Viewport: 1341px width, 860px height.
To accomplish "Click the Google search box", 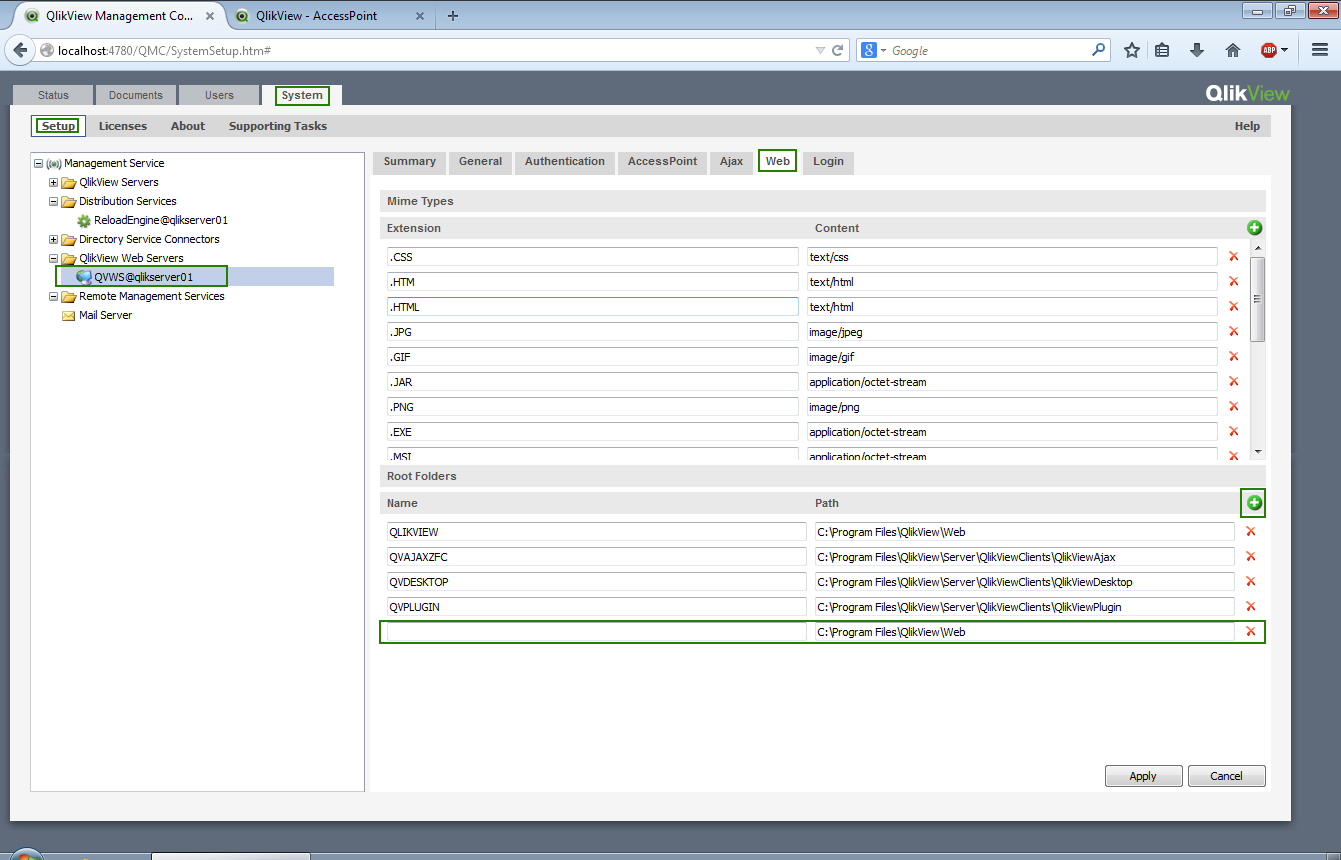I will pos(988,50).
